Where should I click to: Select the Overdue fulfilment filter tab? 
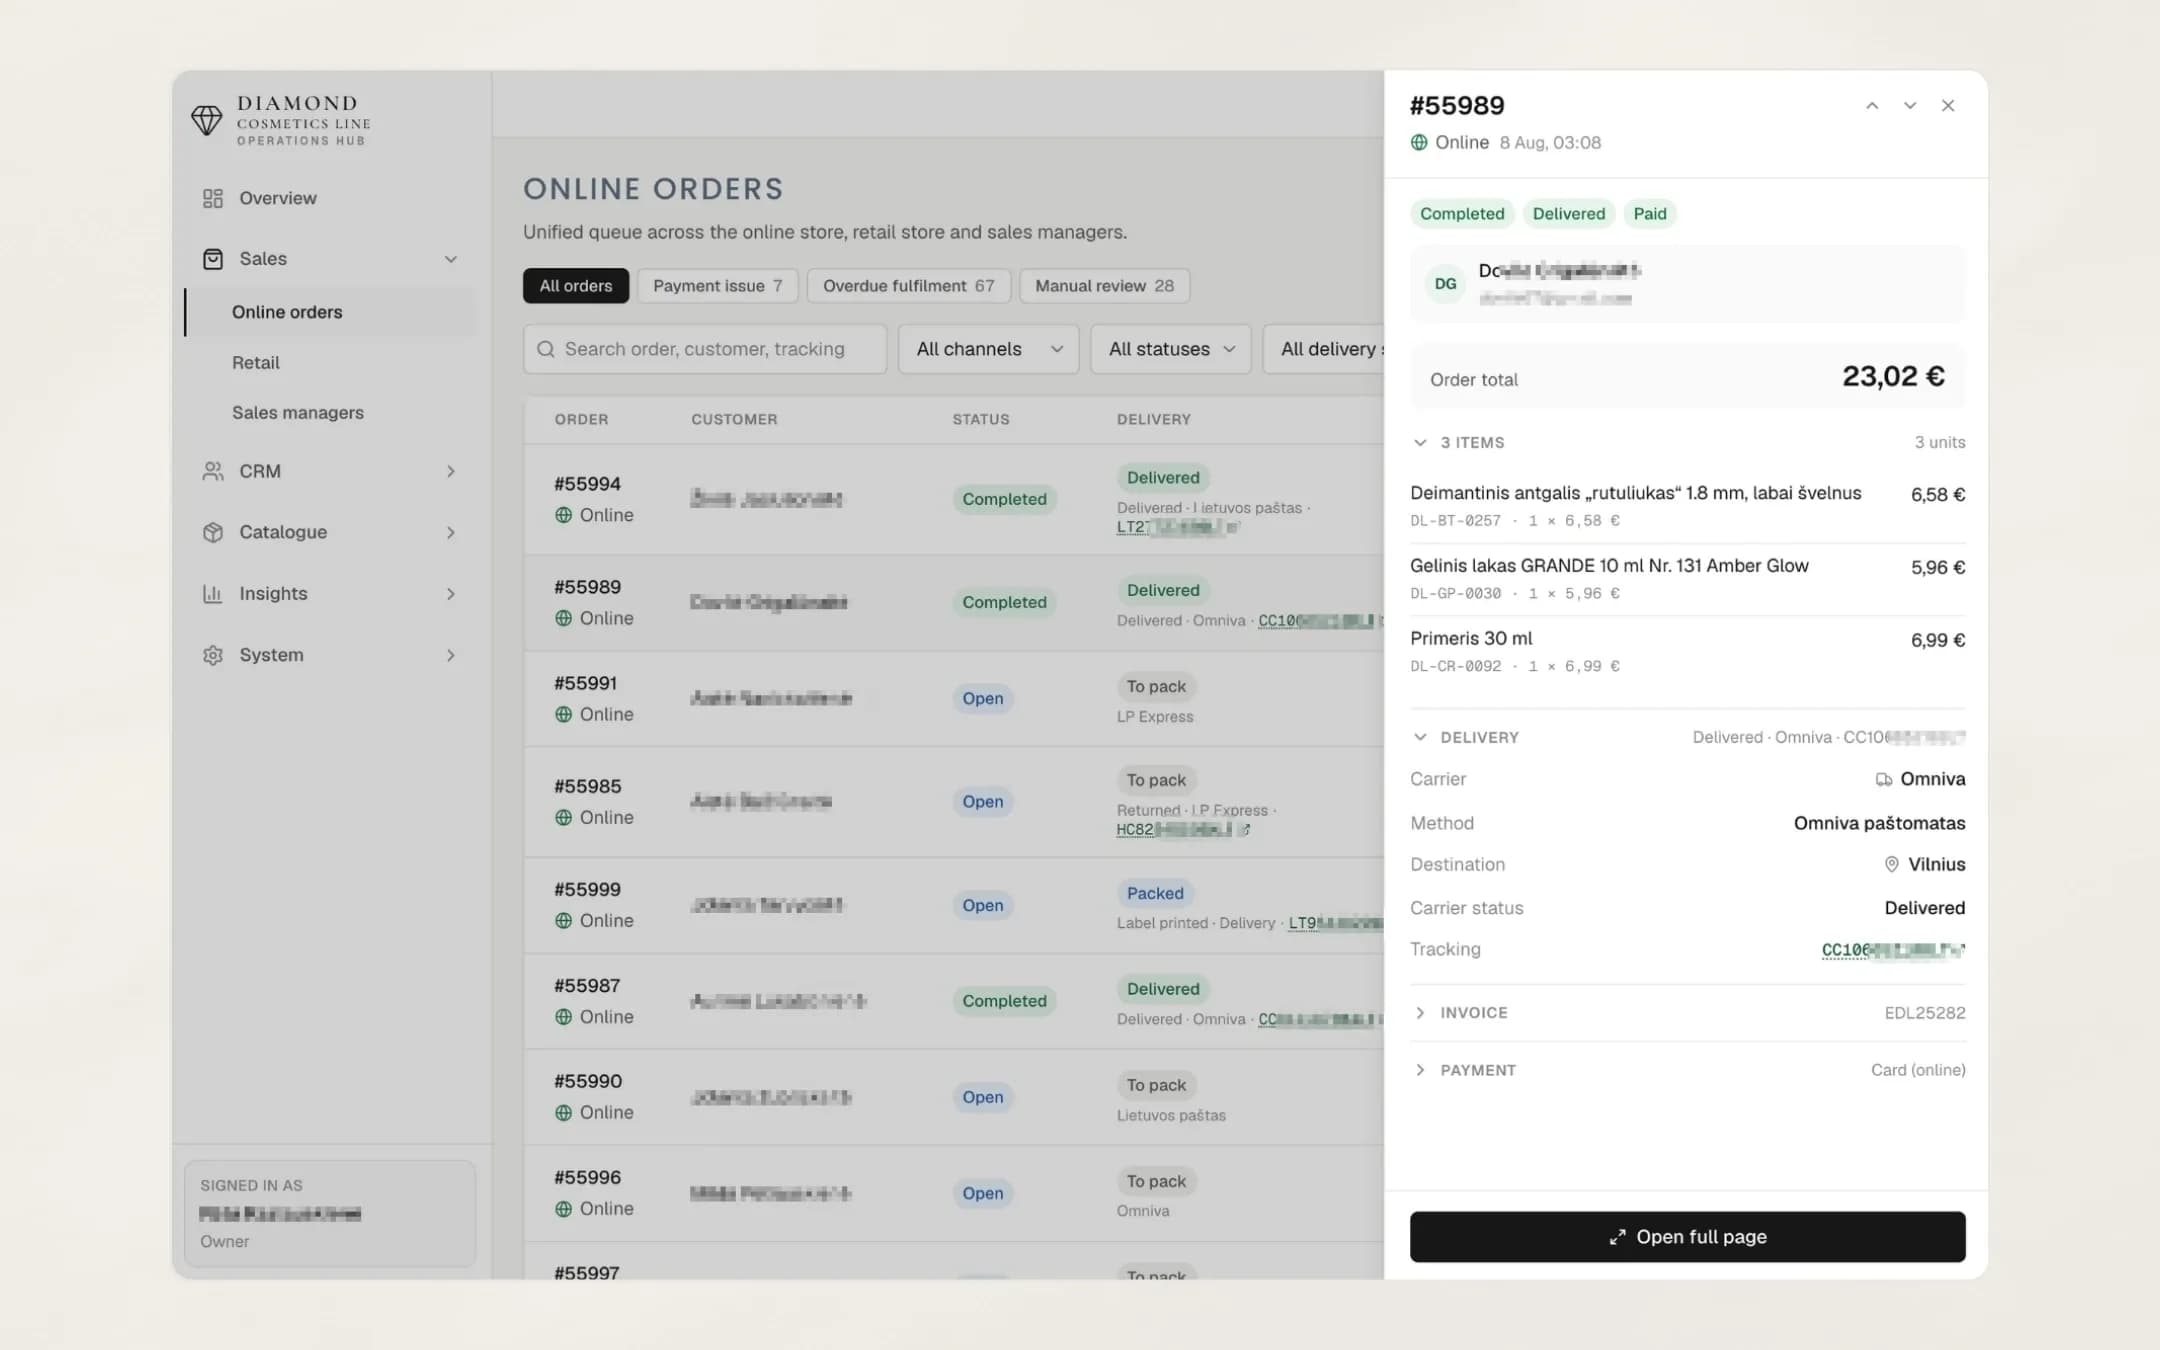tap(908, 286)
